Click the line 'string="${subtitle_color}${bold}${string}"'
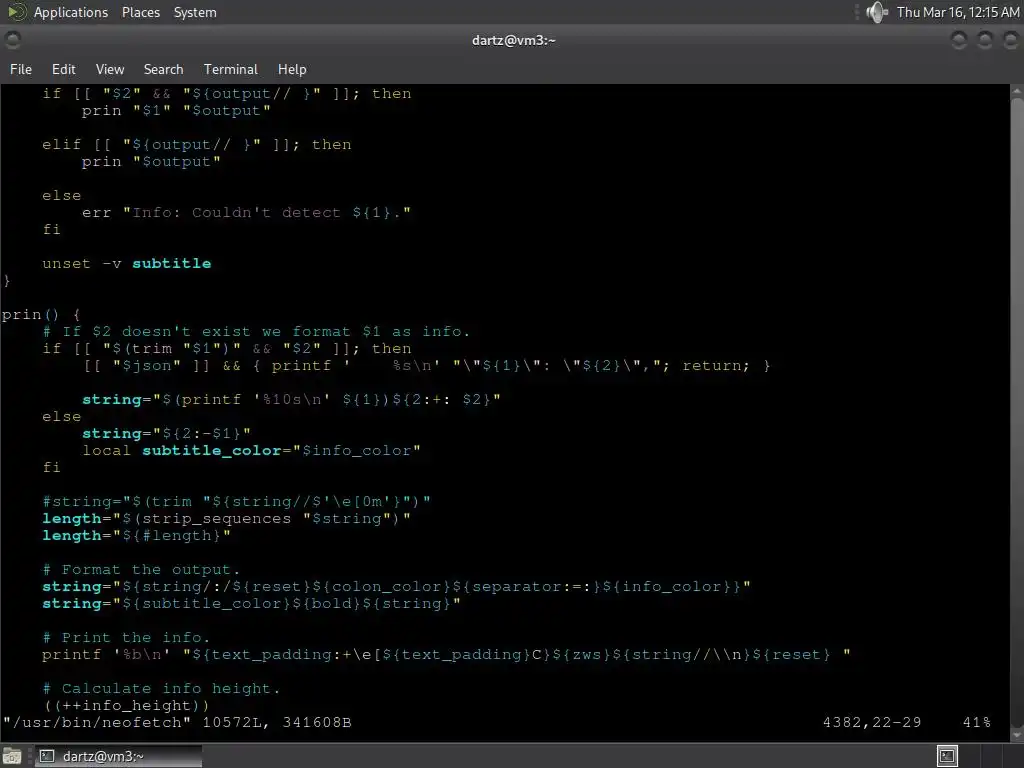 (x=251, y=603)
